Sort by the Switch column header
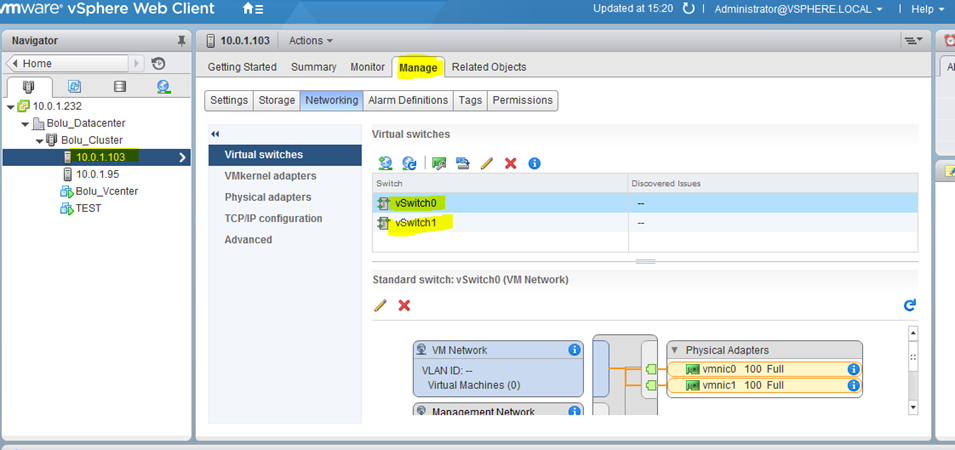This screenshot has height=450, width=955. 500,183
